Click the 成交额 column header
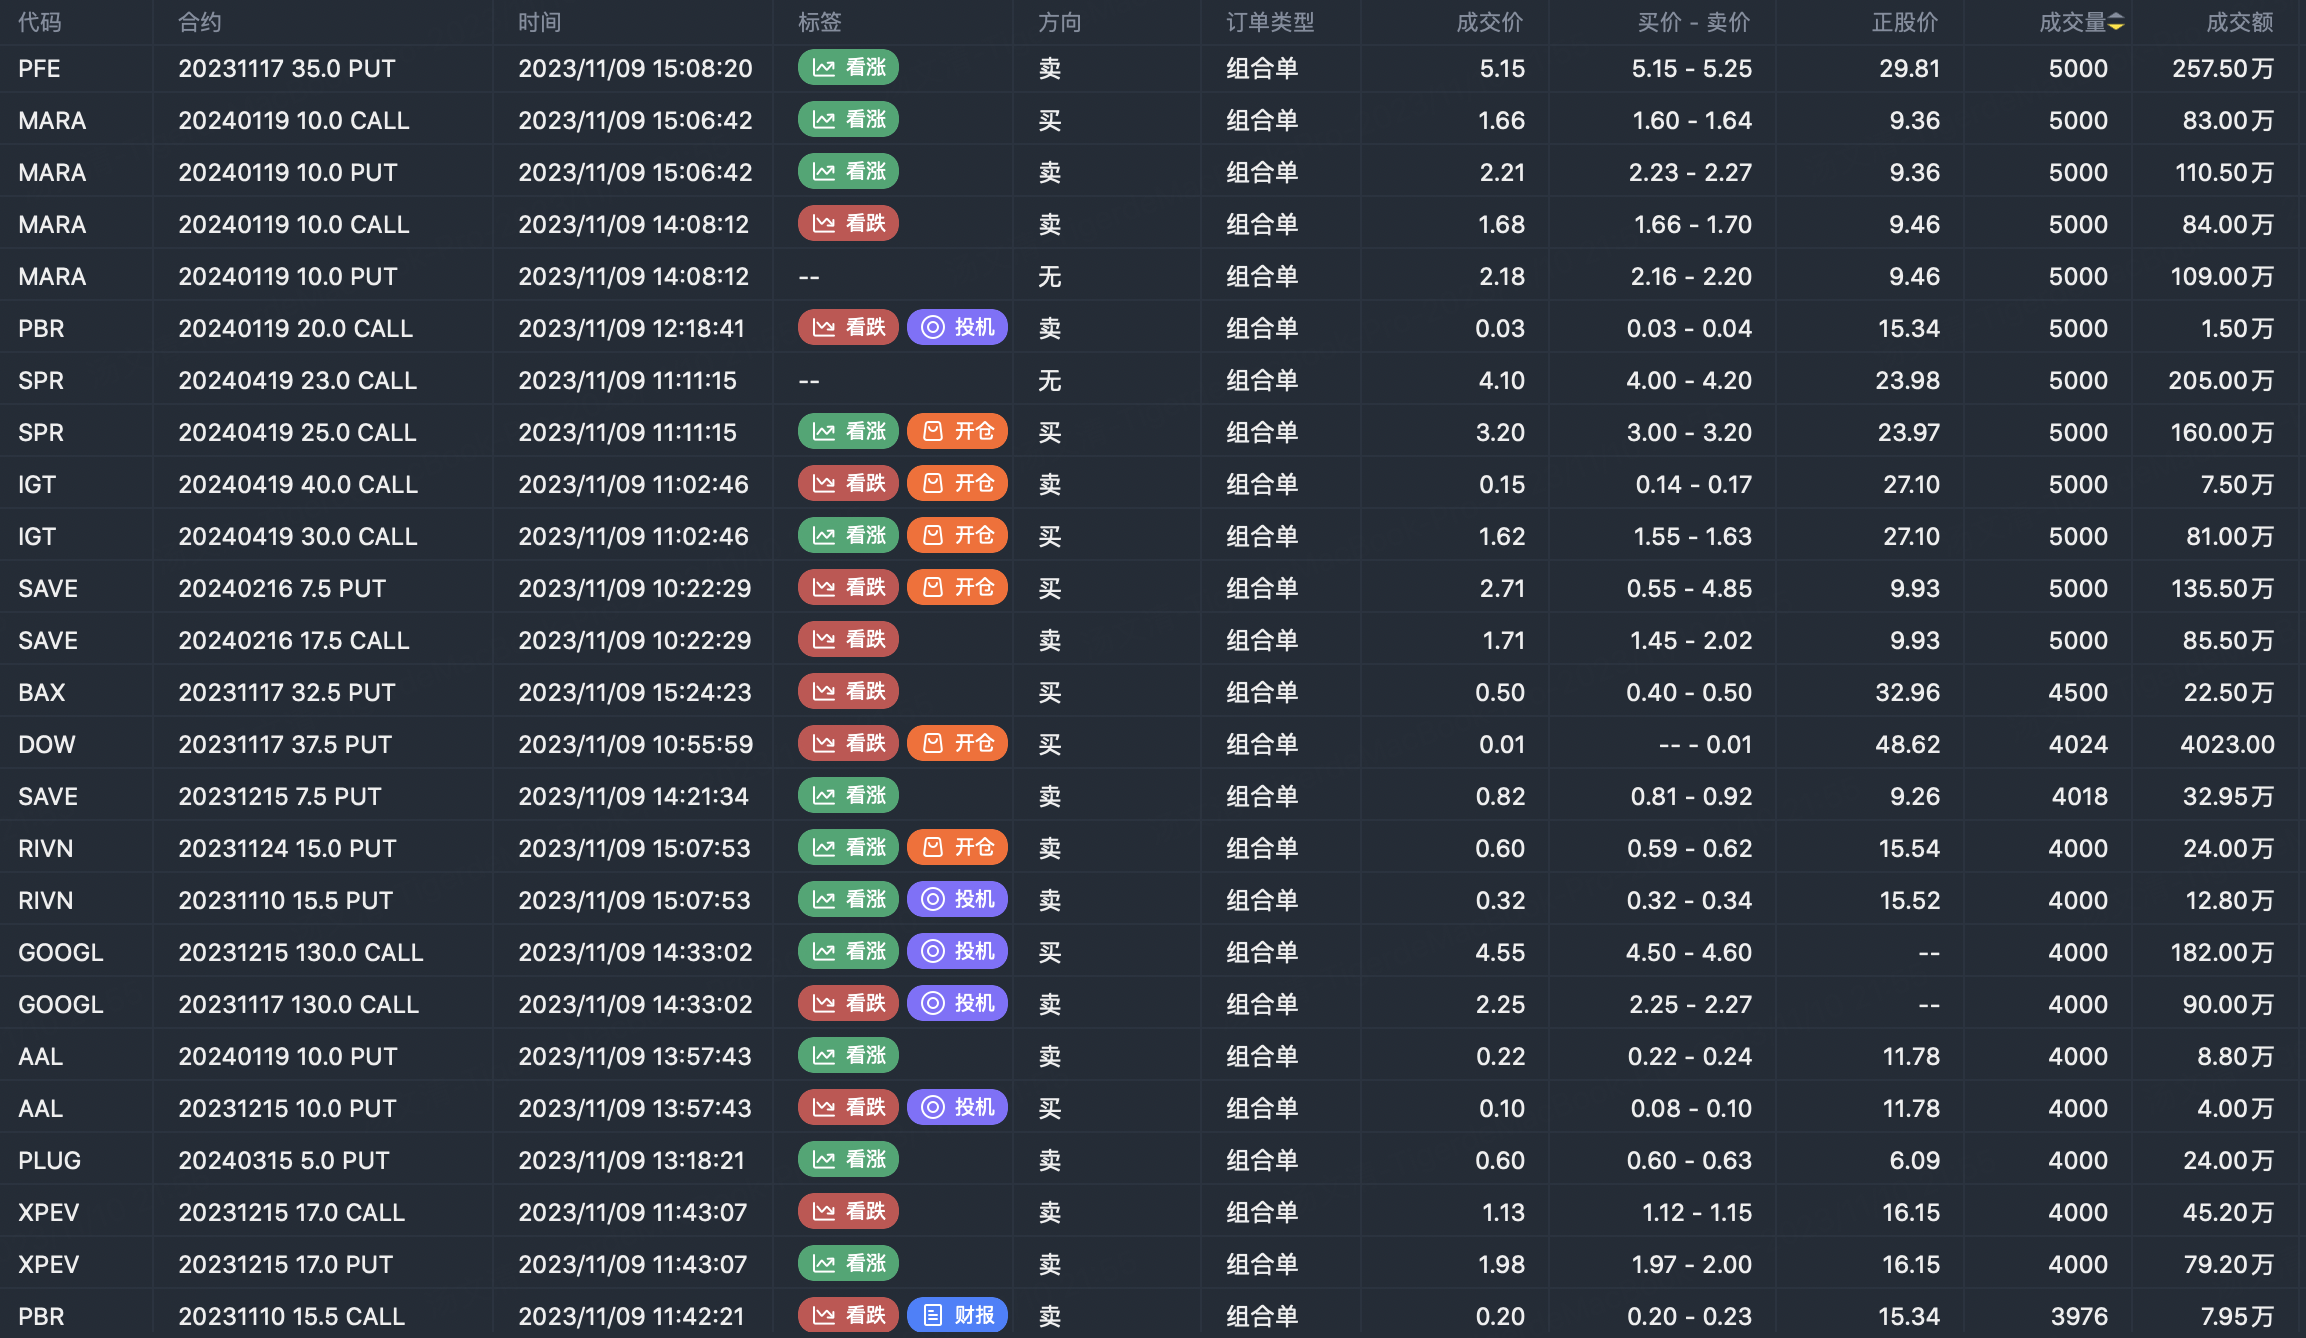 (2240, 22)
